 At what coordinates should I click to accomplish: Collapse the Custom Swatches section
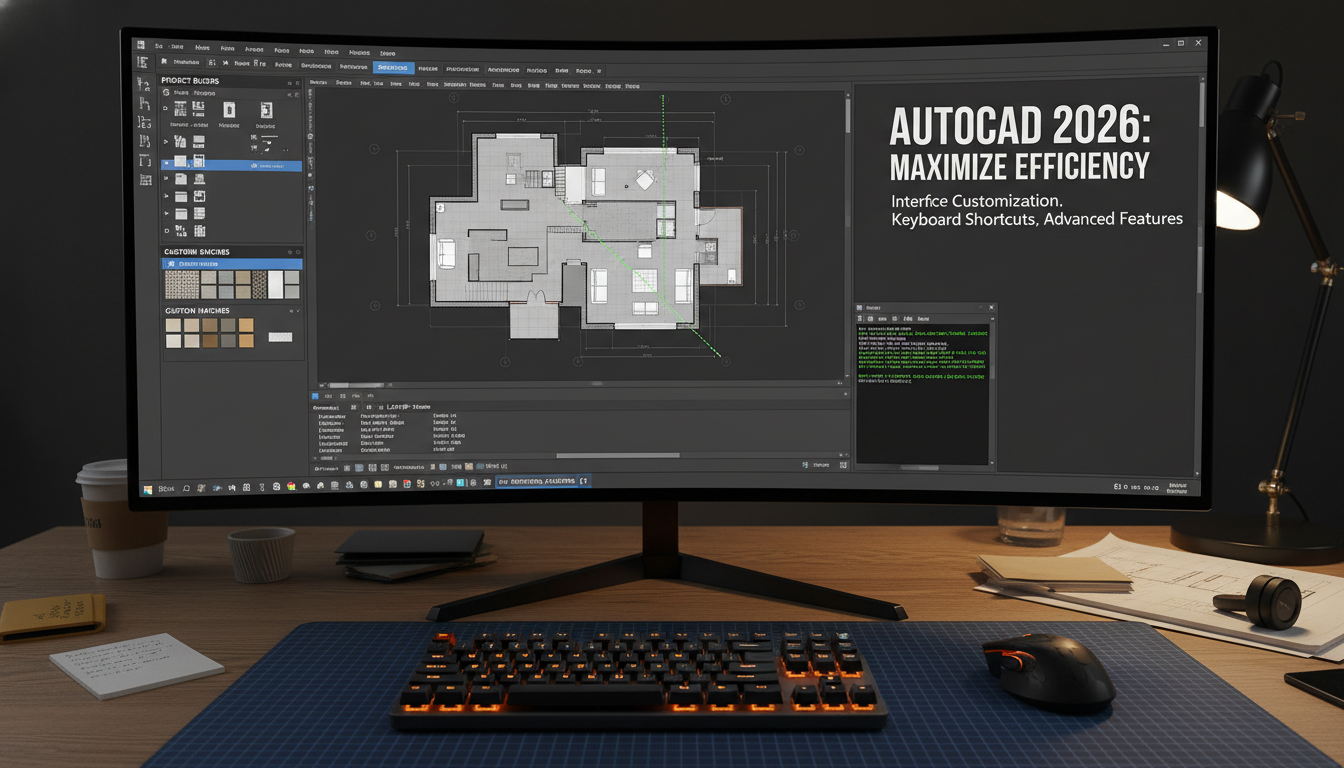coord(298,251)
